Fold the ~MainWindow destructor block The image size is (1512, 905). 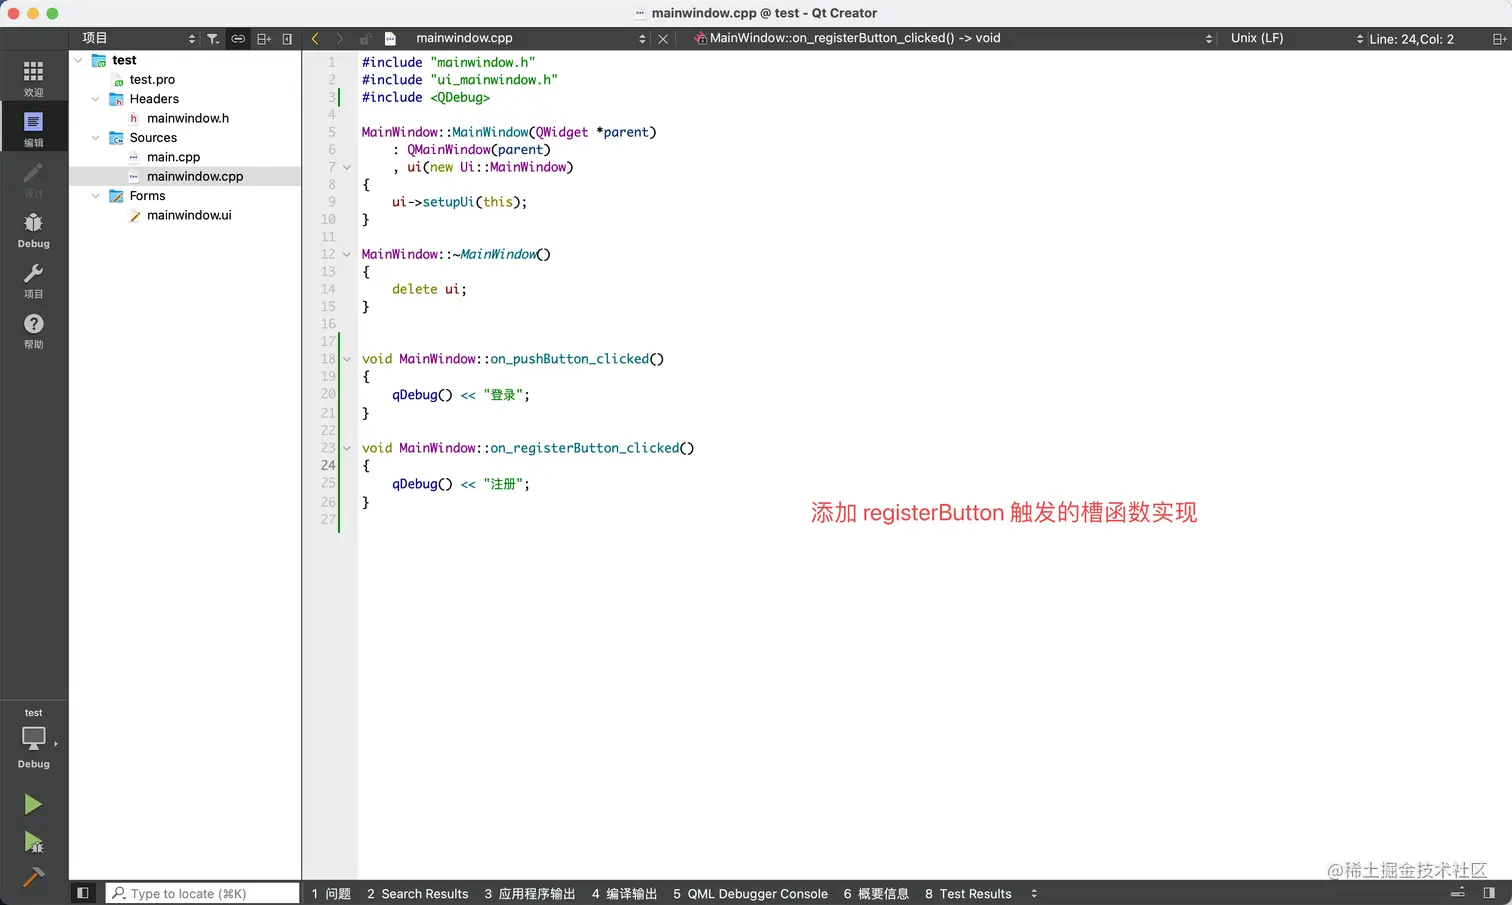coord(347,254)
